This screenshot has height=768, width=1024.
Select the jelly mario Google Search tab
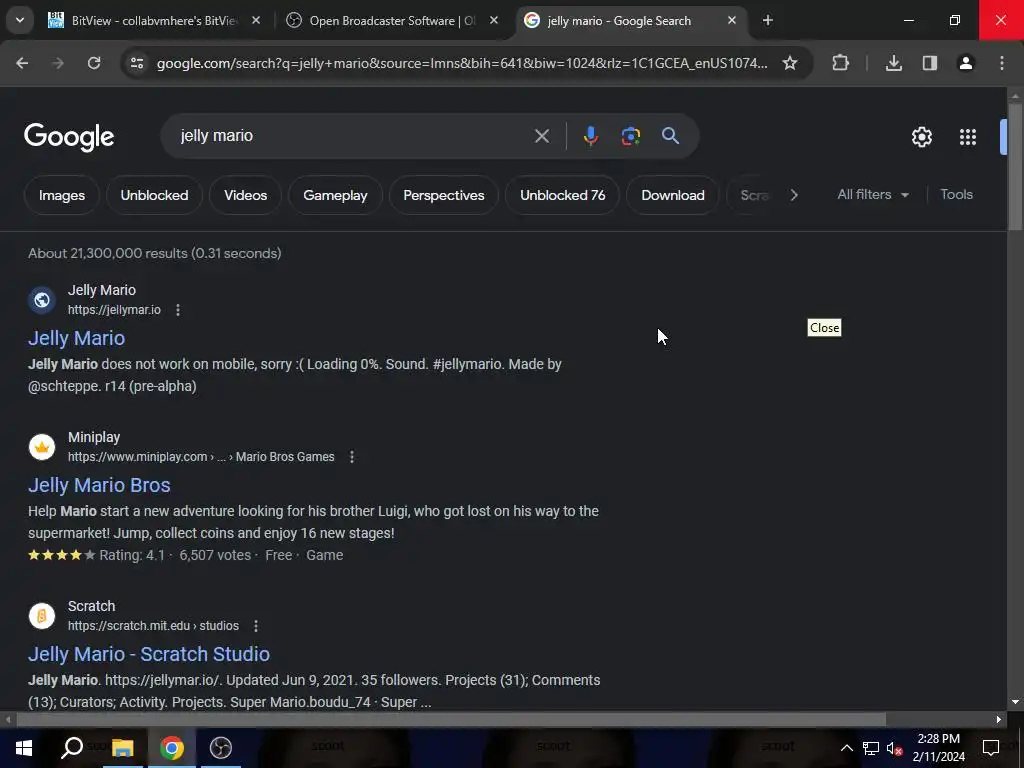[630, 21]
